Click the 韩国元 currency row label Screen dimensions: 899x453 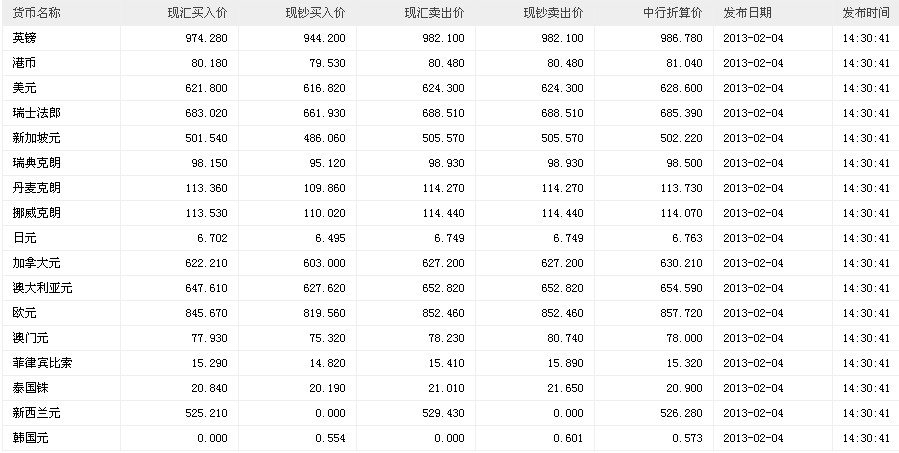point(31,438)
